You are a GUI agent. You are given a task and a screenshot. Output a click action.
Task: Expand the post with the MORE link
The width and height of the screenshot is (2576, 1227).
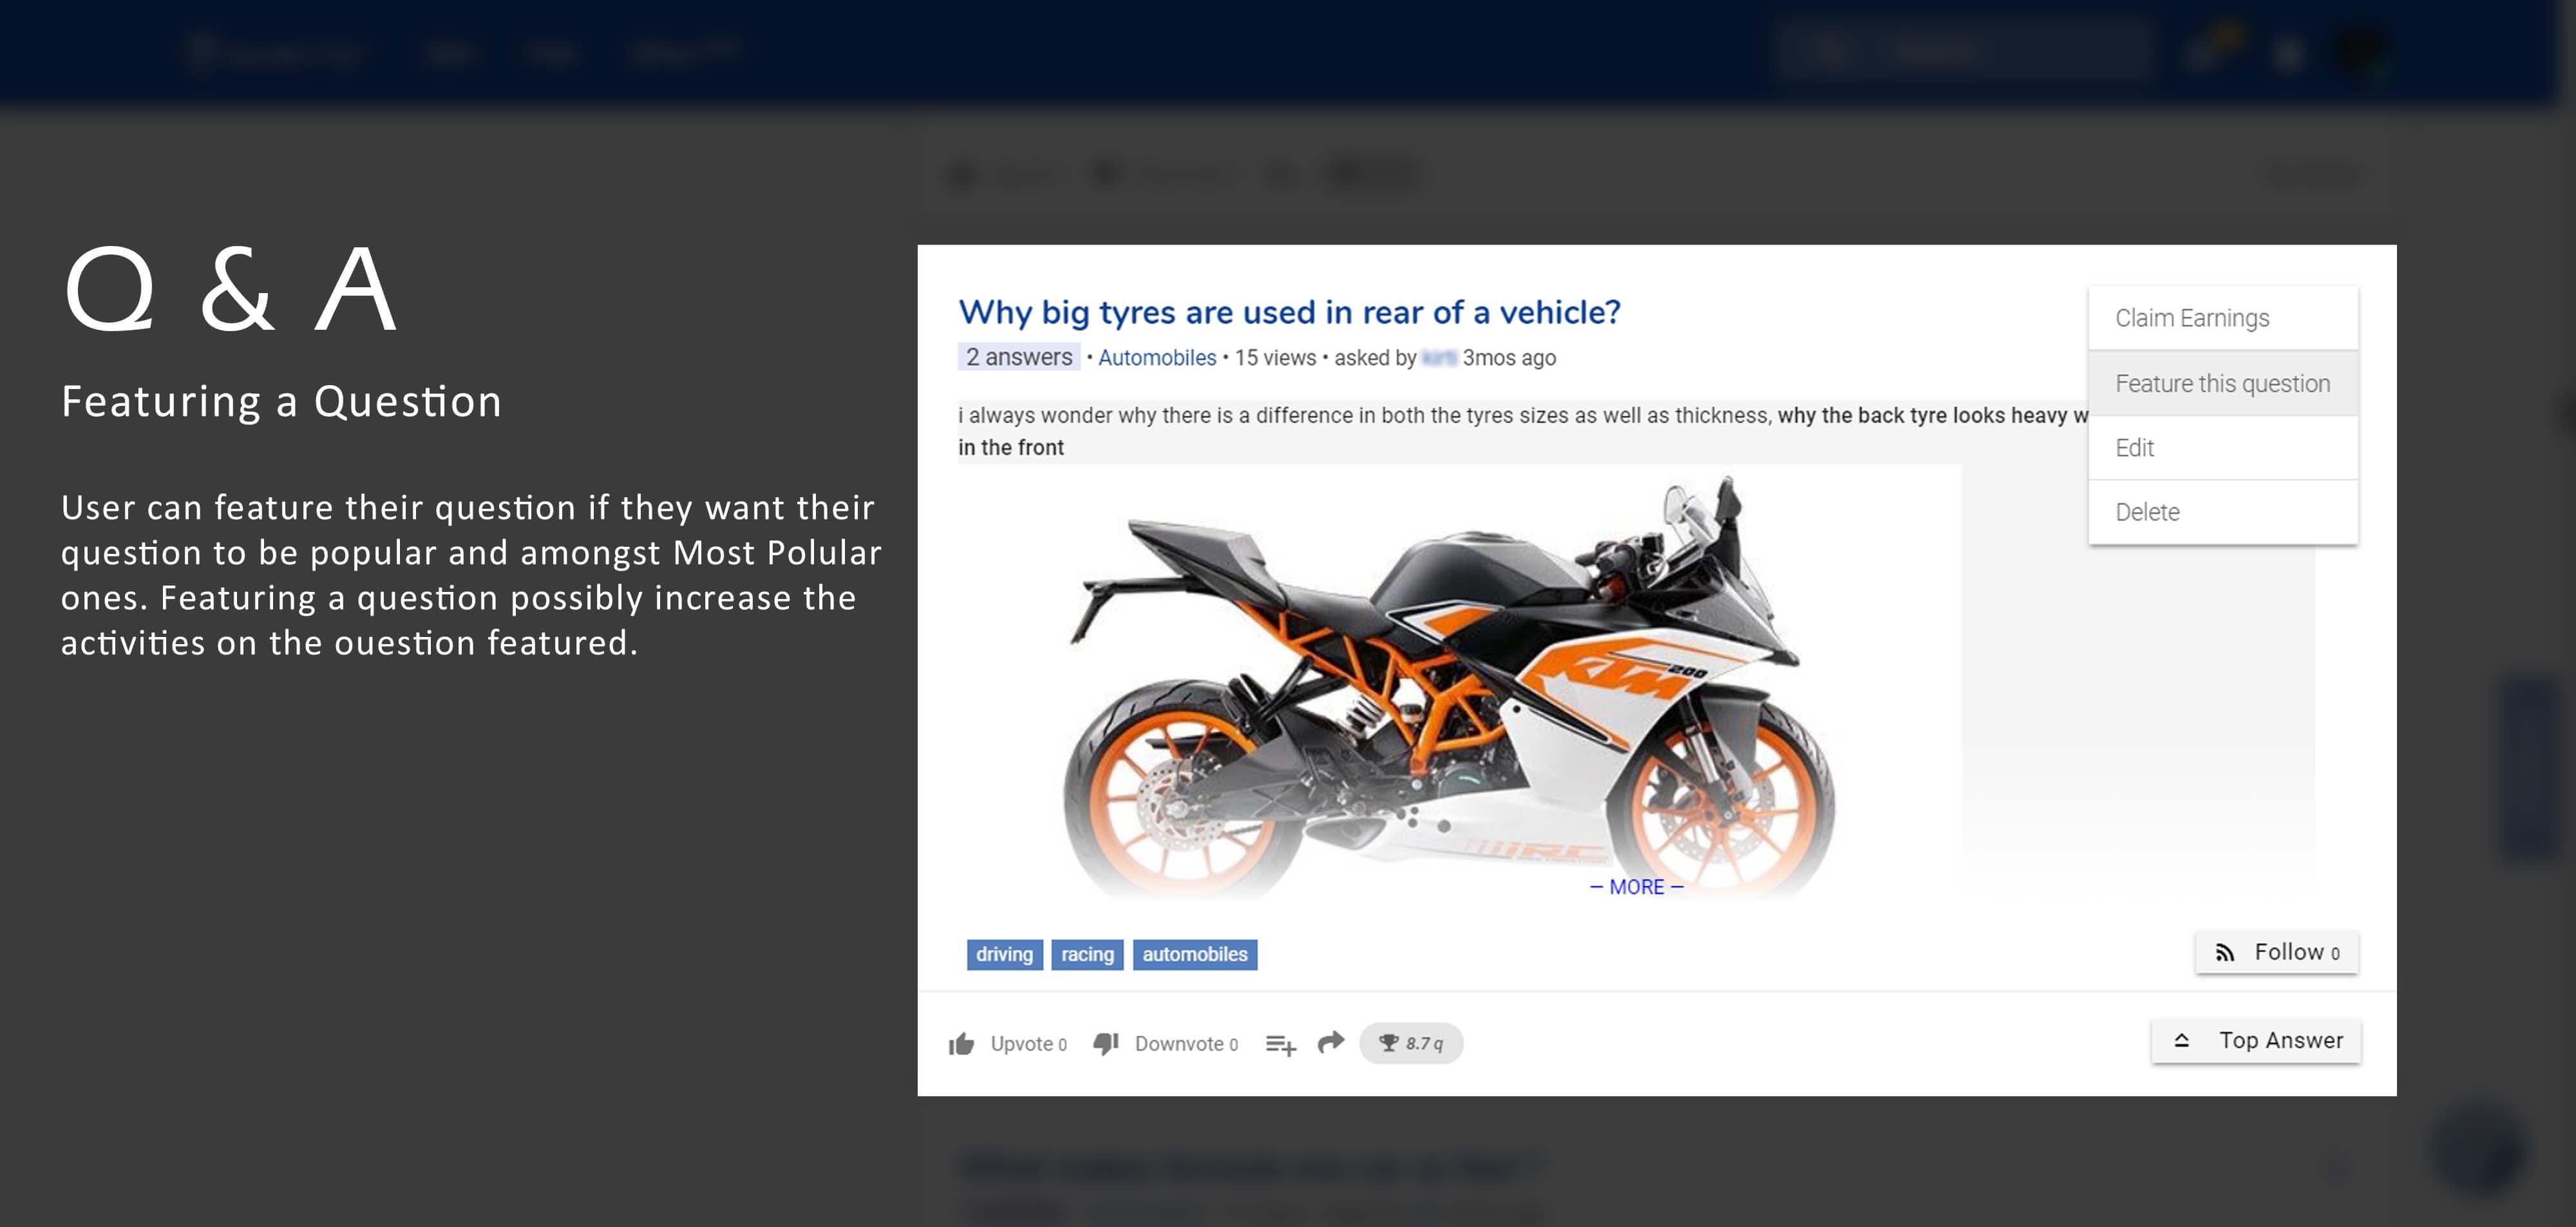click(x=1636, y=887)
